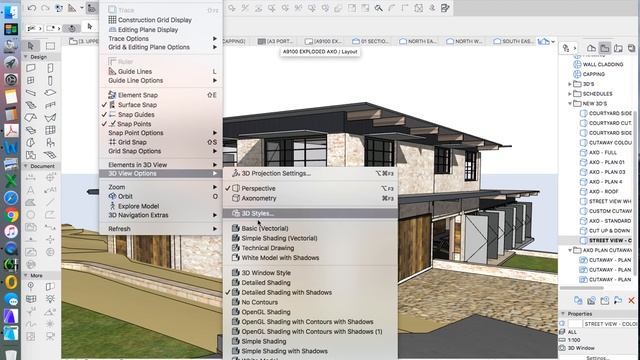Click the magnifier find tool in toolbar
This screenshot has height=360, width=640.
(378, 8)
